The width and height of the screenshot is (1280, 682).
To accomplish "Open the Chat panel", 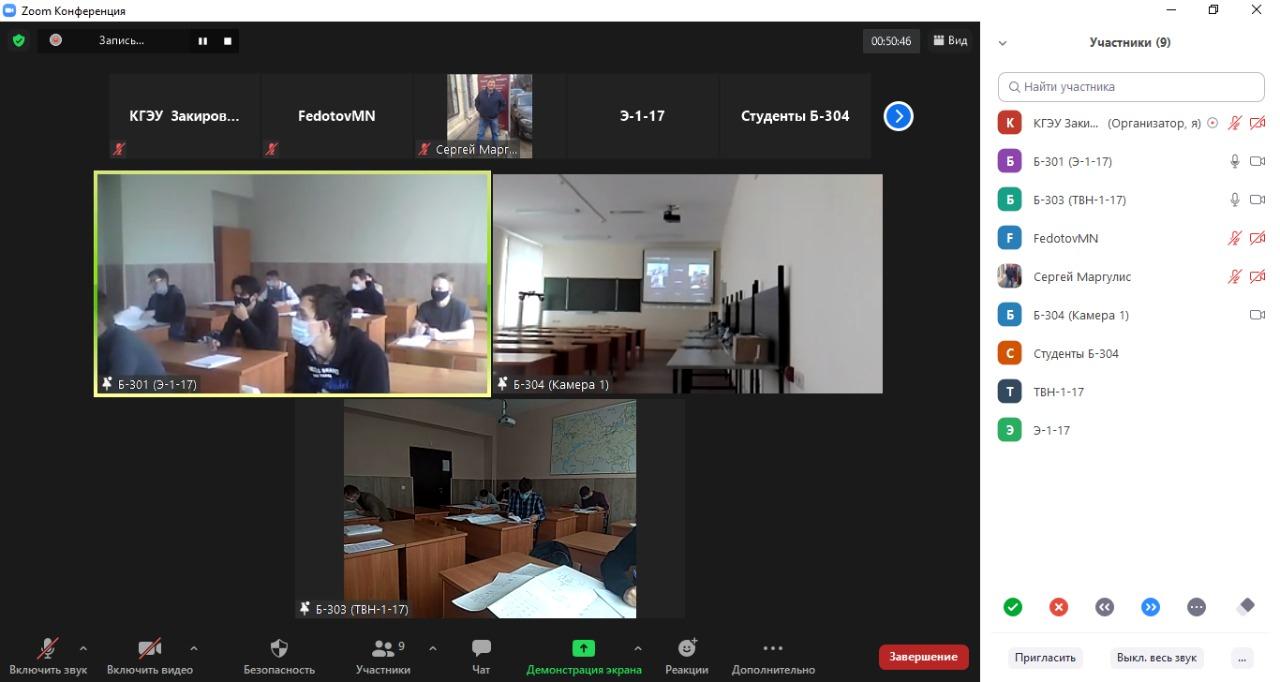I will [481, 656].
